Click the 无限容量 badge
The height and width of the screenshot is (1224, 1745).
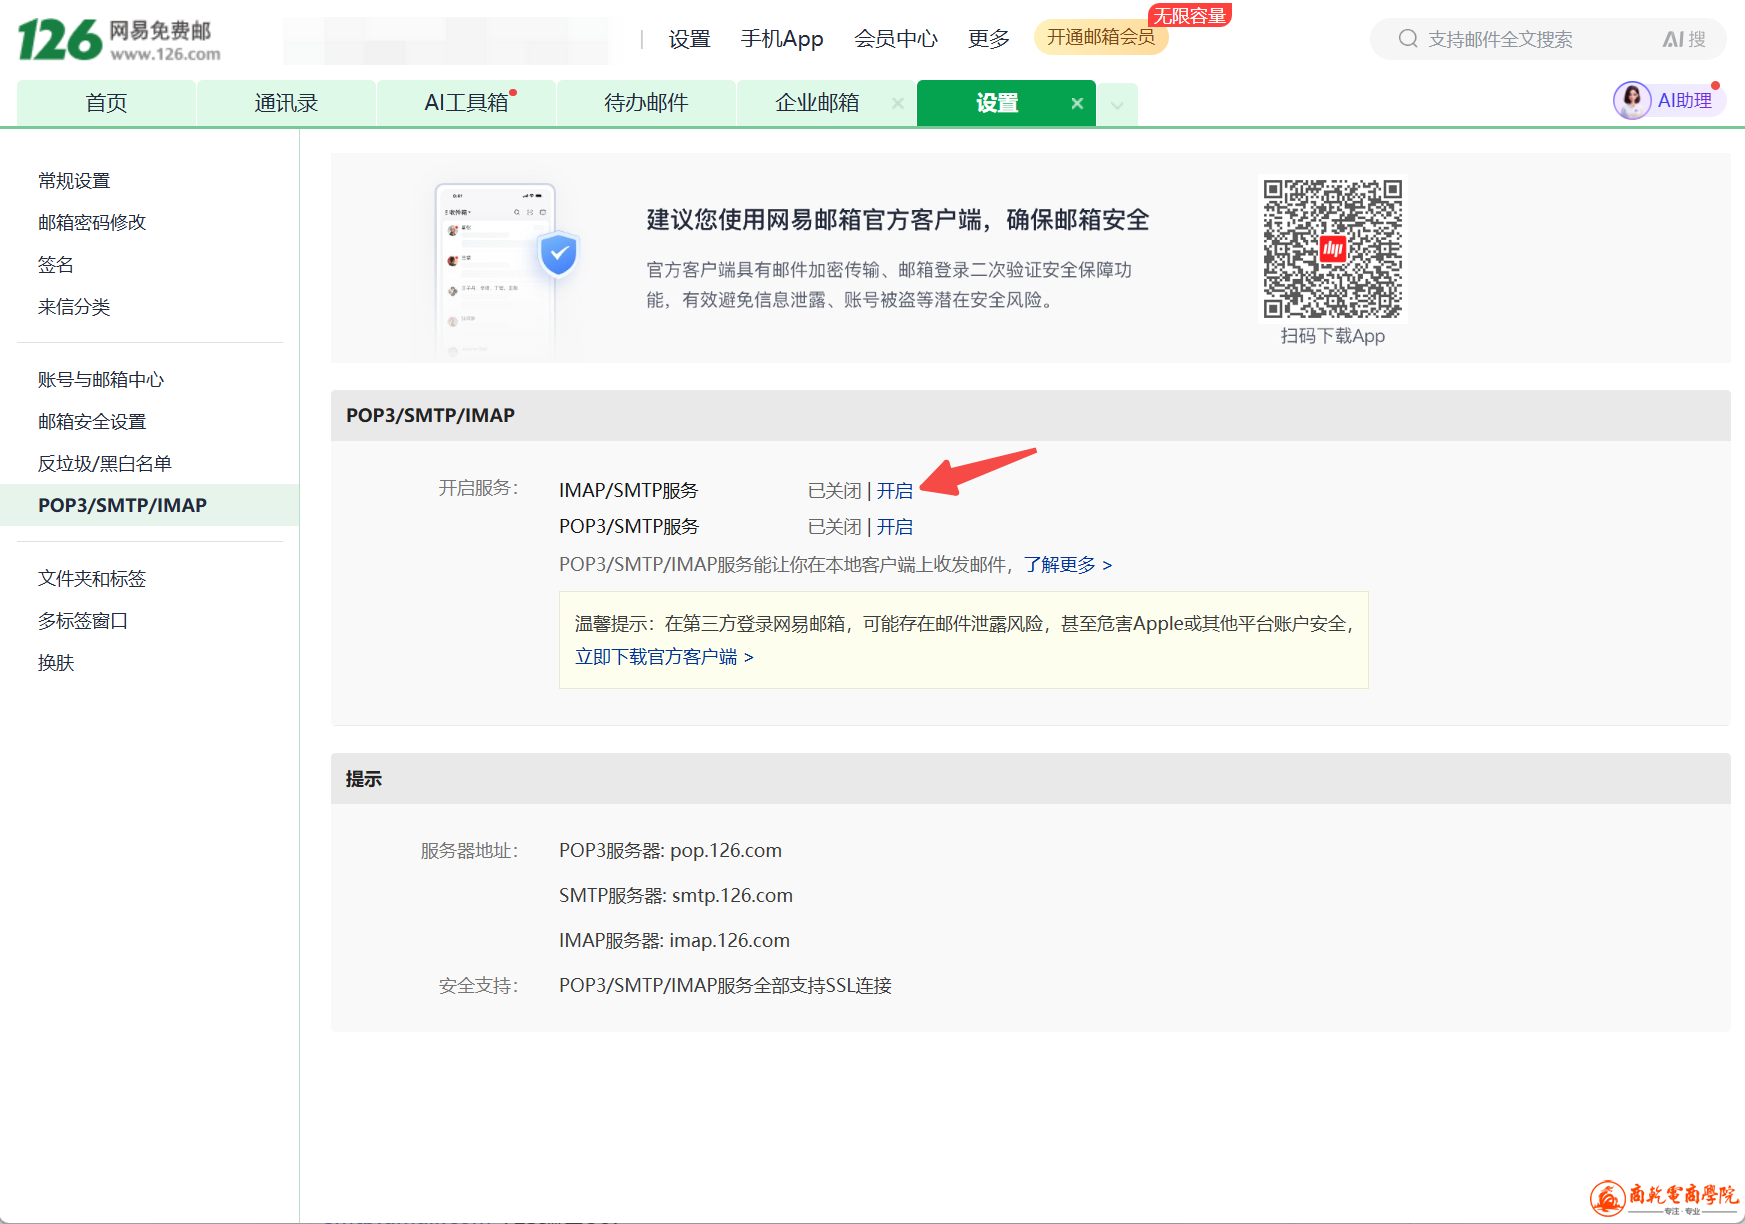[1190, 16]
